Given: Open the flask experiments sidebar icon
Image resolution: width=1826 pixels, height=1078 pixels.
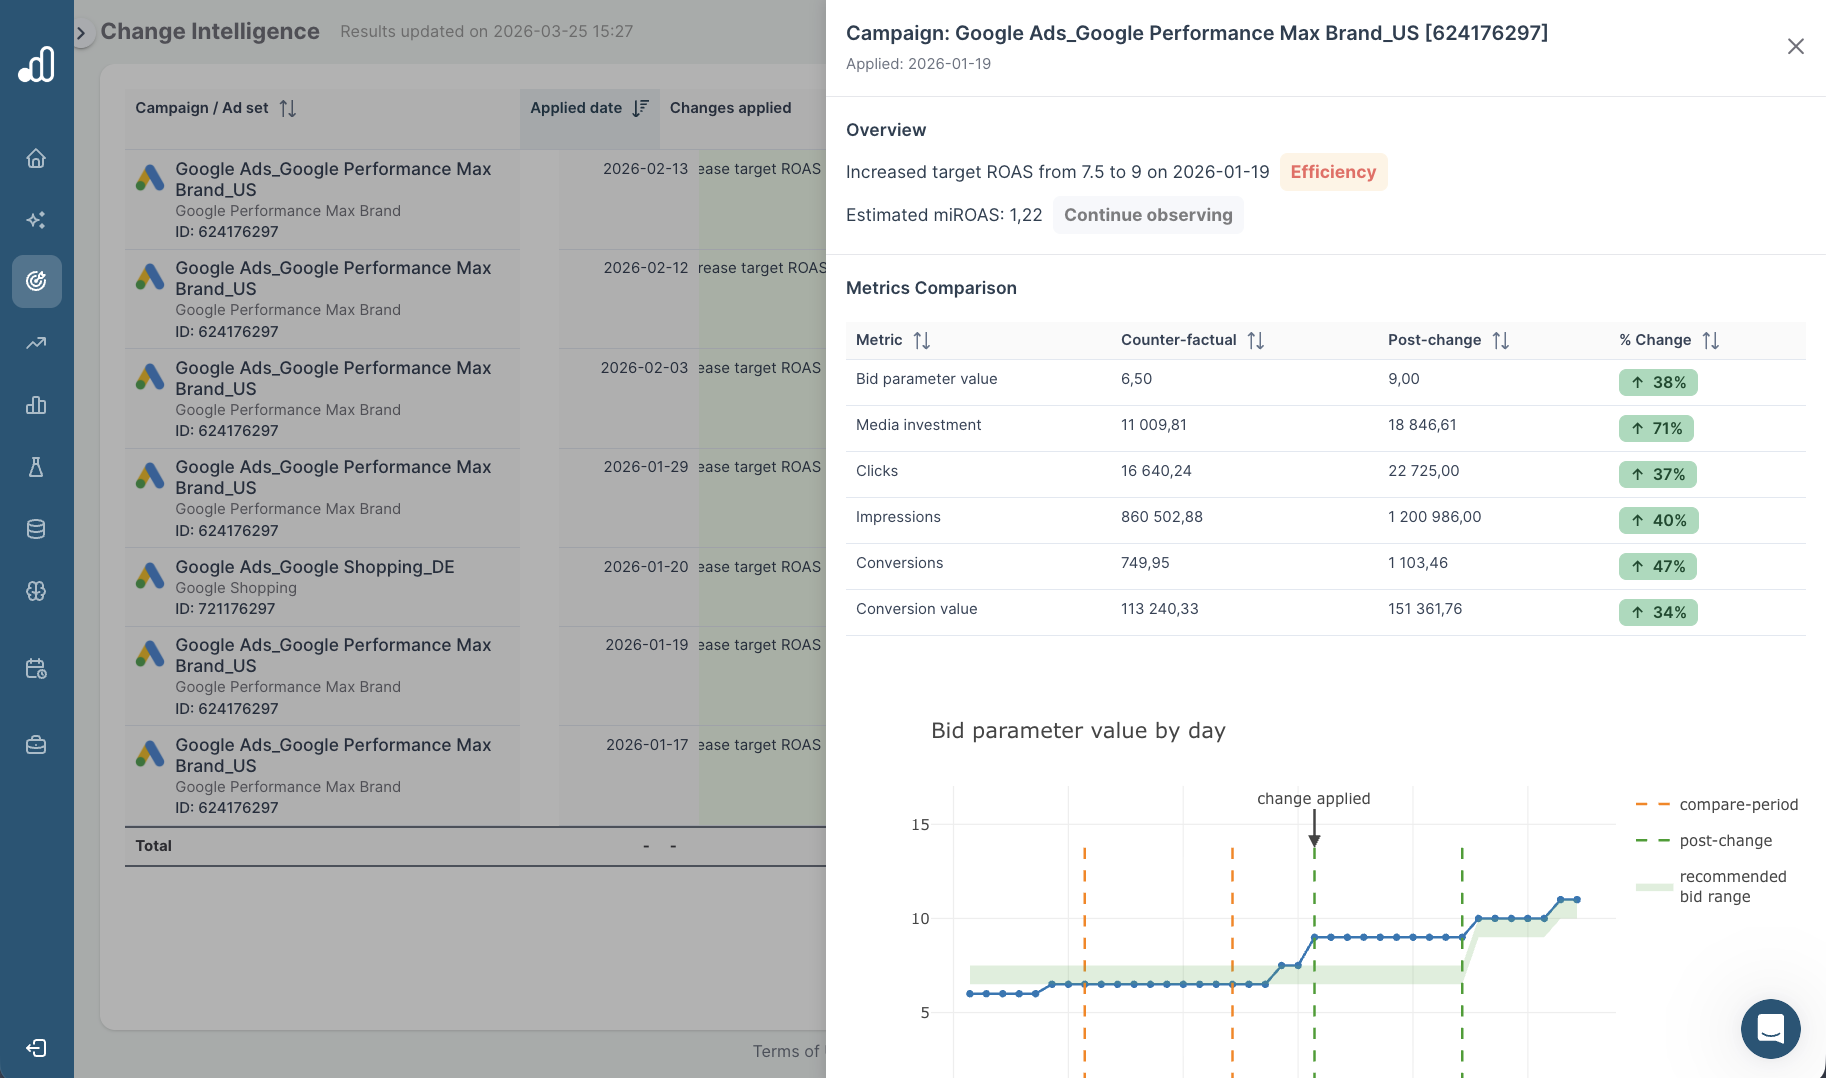Looking at the screenshot, I should [x=36, y=467].
